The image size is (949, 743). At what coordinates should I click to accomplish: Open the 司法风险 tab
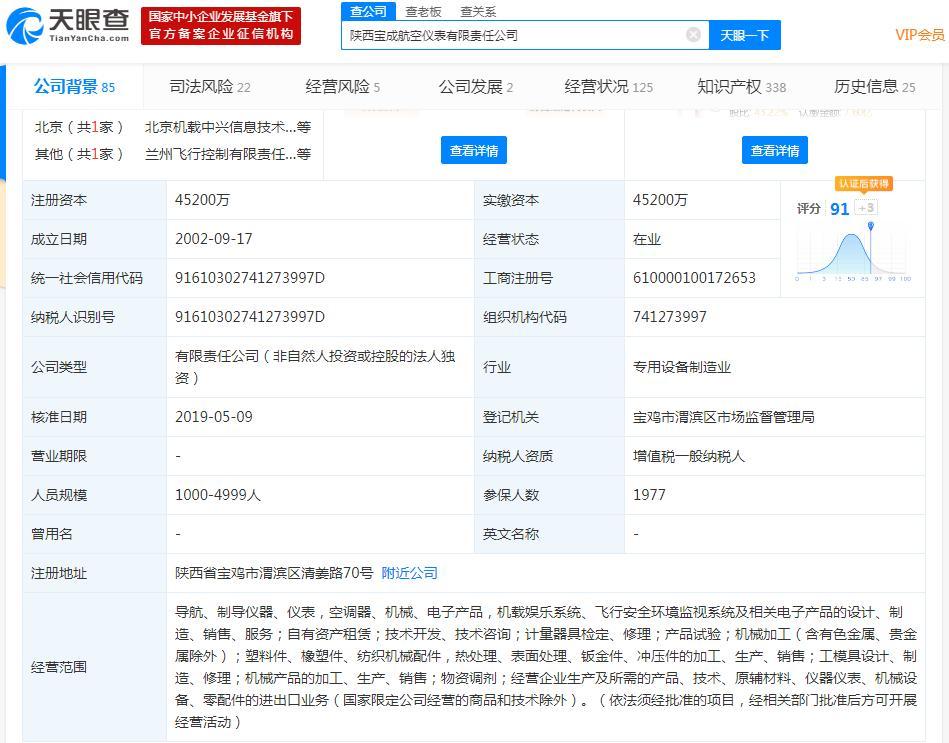pos(209,87)
